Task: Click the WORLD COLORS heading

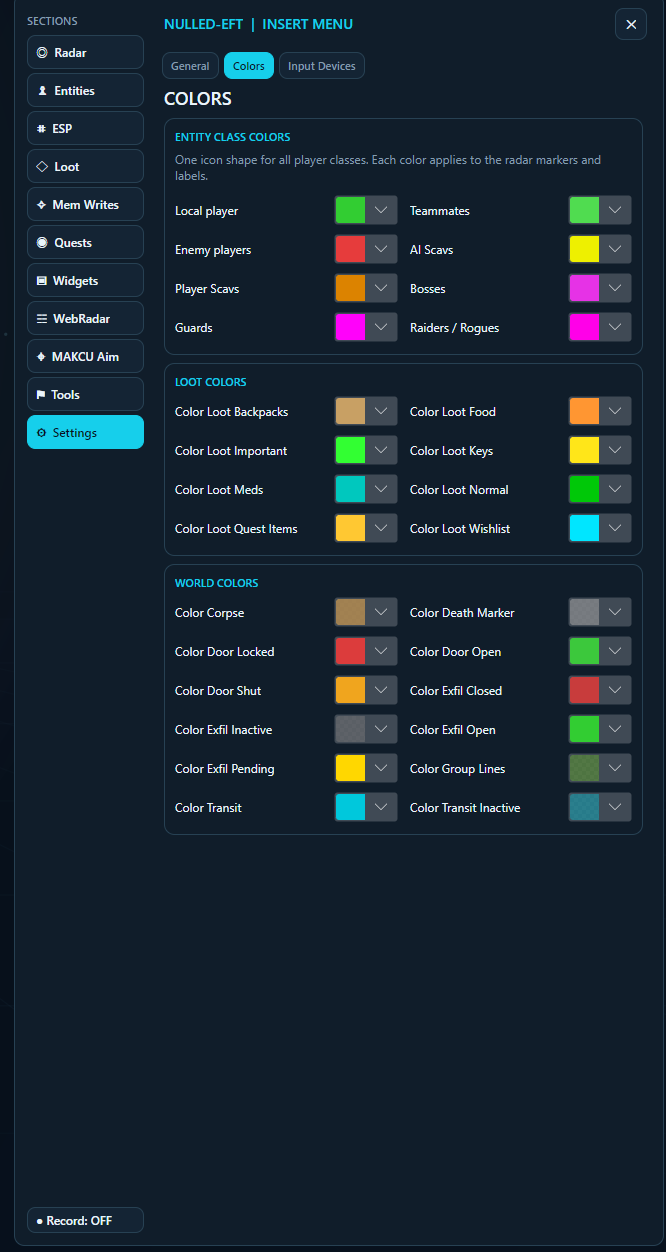Action: [x=216, y=583]
